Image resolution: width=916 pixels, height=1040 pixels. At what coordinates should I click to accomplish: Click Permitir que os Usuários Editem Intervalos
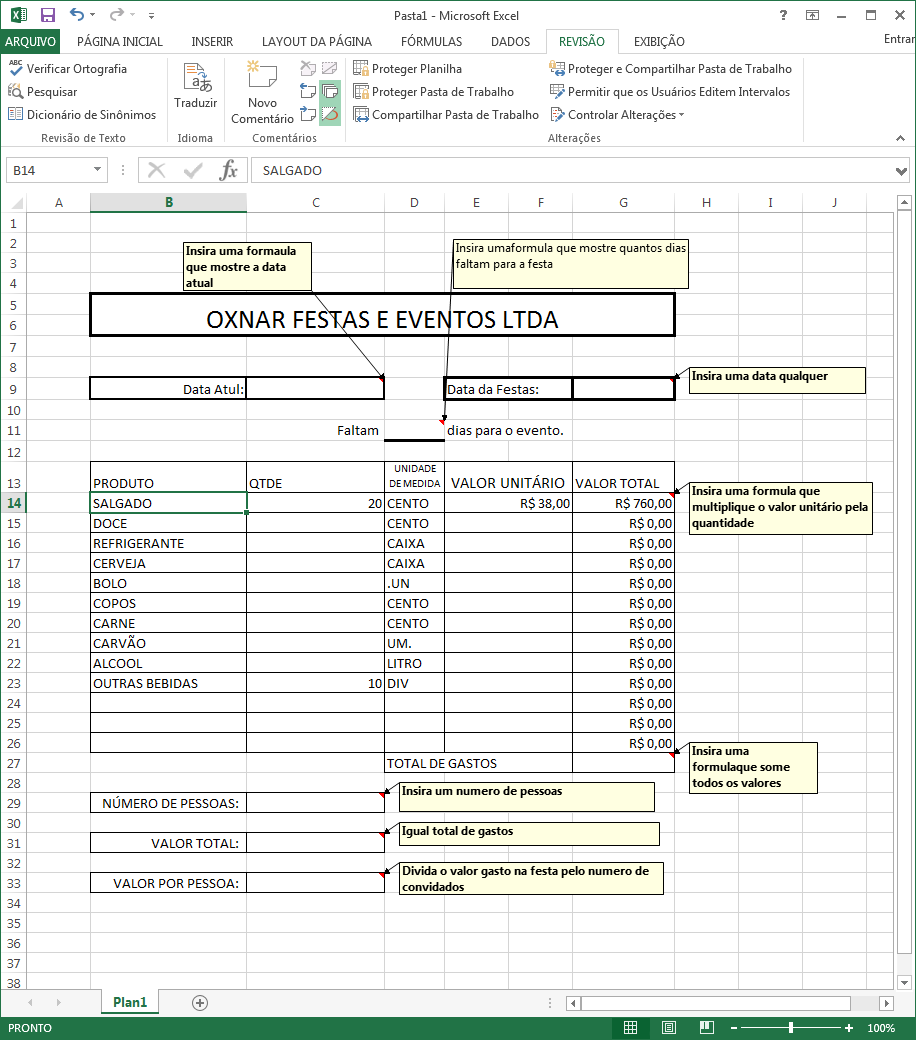(x=670, y=92)
